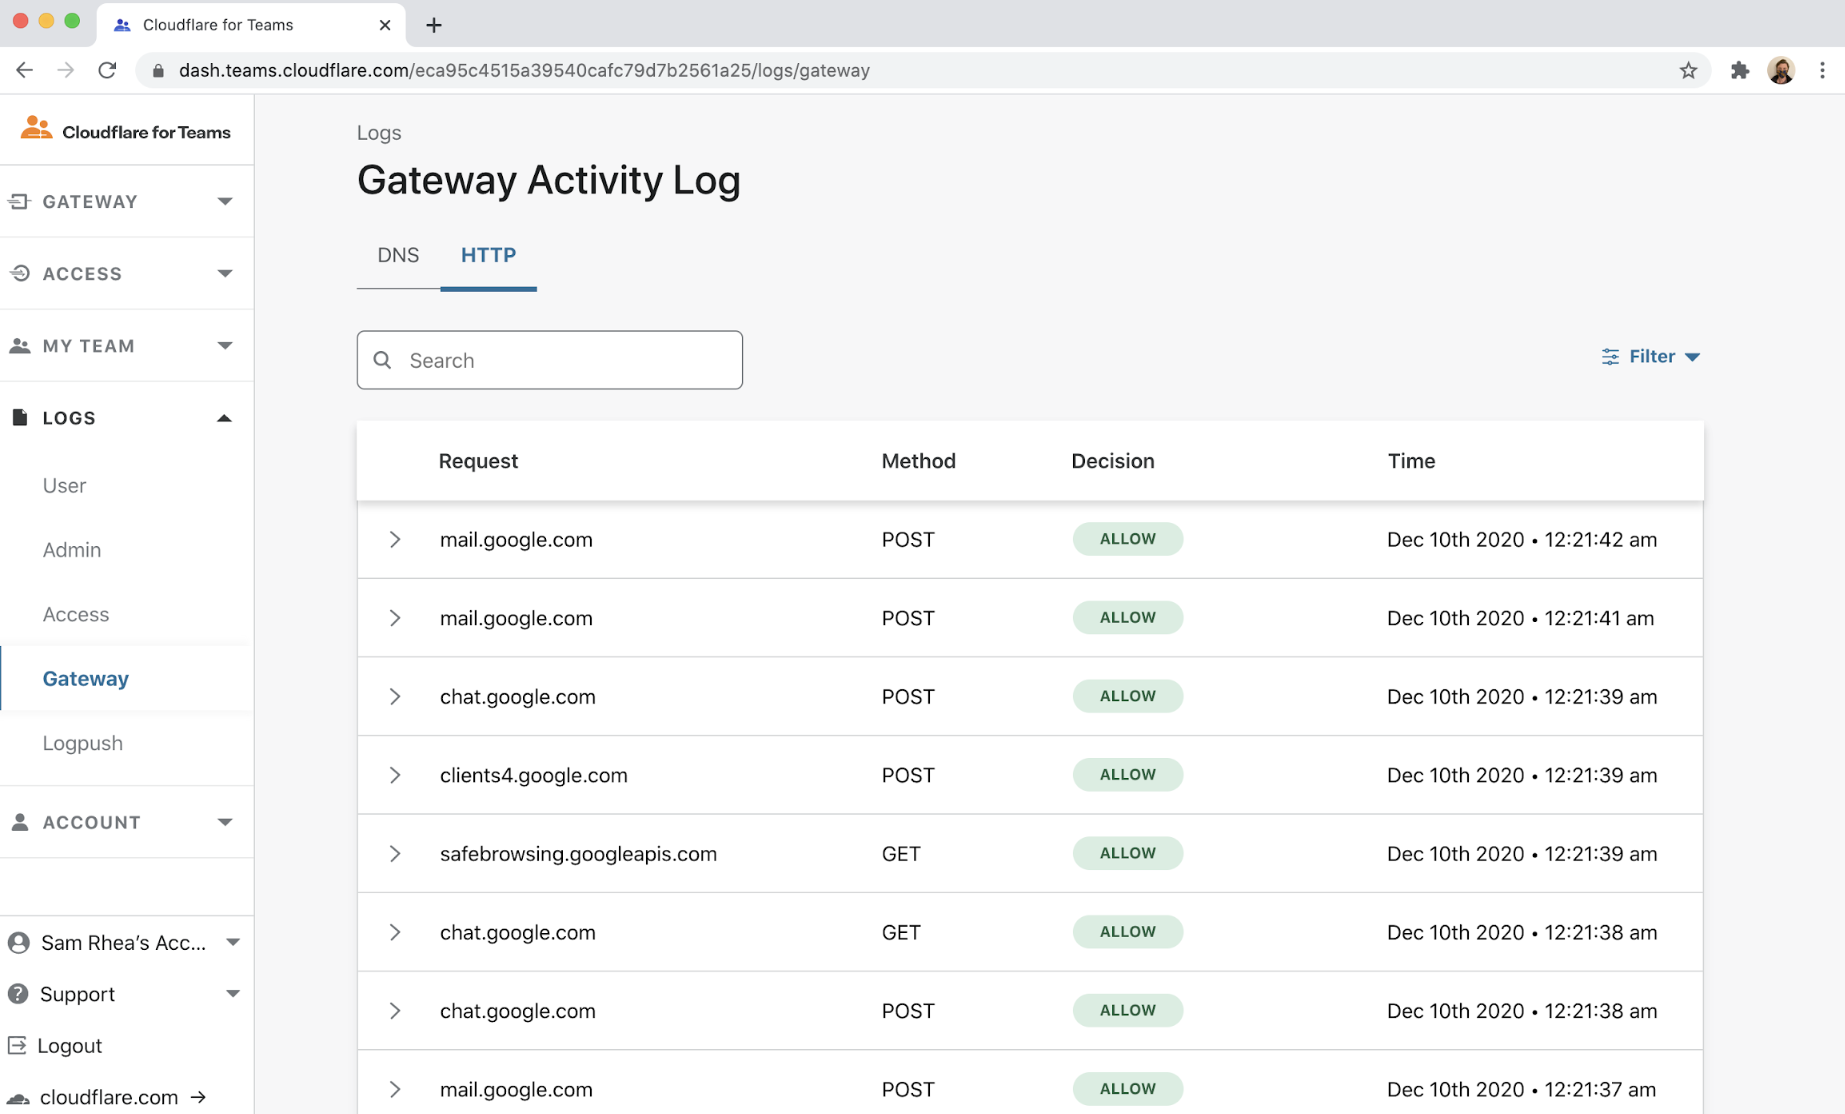Click ALLOW badge on safebrowsing.googleapis.com row
Screen dimensions: 1845x1114
pyautogui.click(x=1128, y=853)
